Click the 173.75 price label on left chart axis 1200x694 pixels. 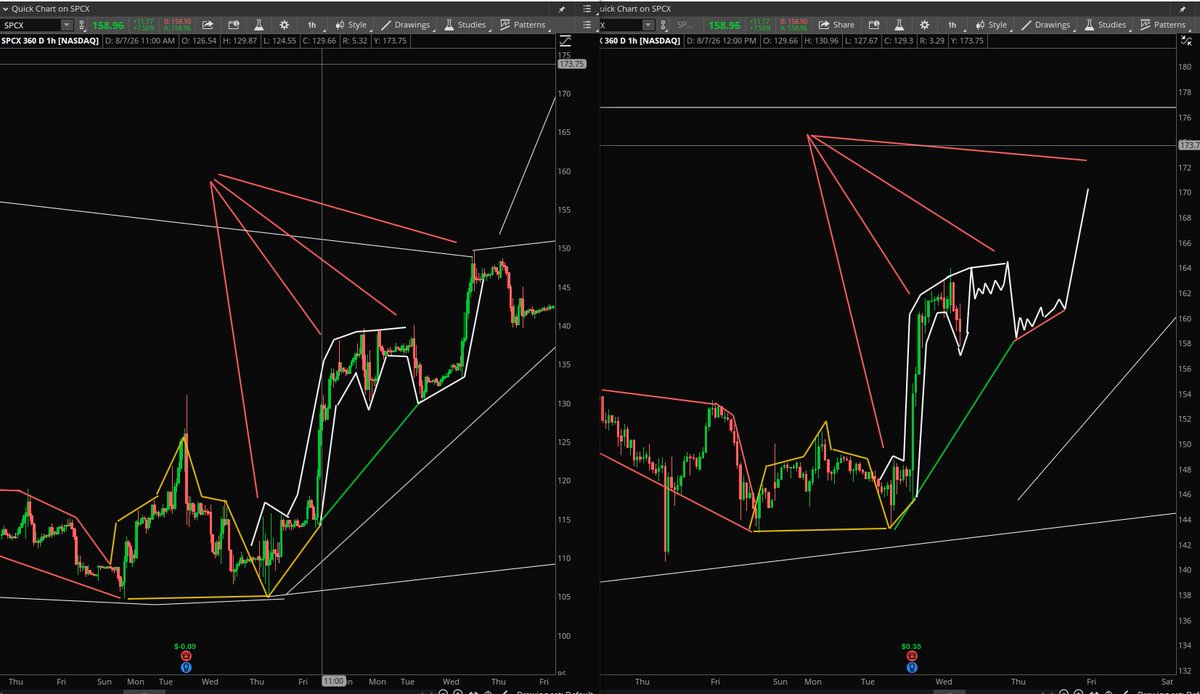(x=573, y=63)
